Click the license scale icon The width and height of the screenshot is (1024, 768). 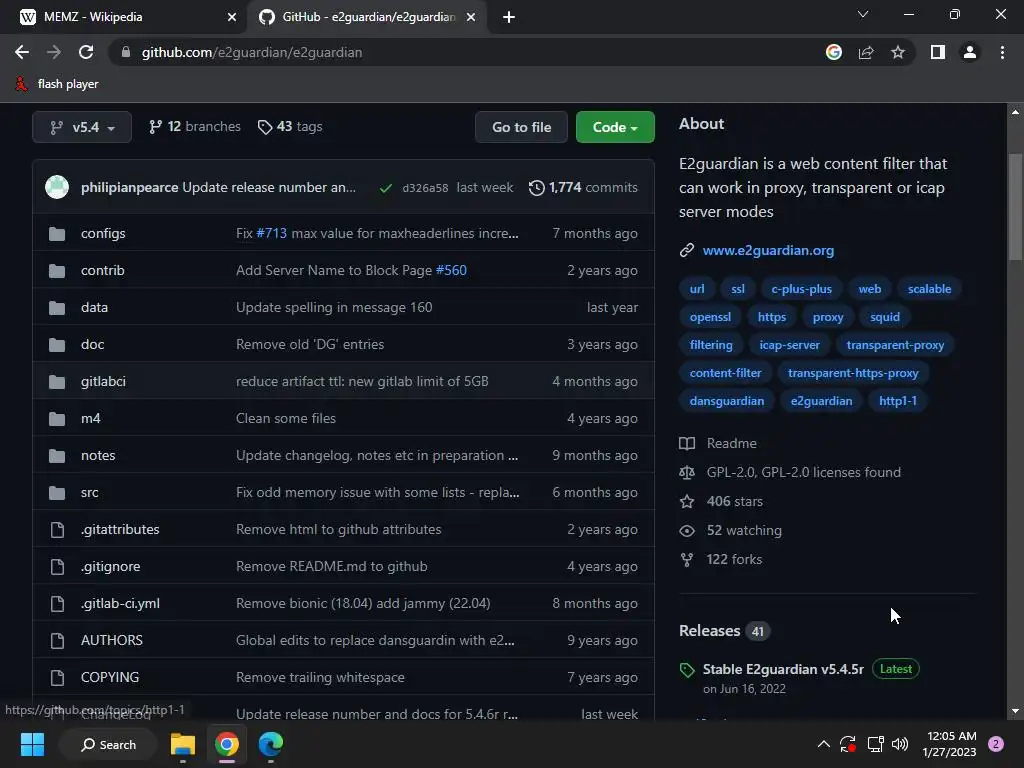click(687, 472)
